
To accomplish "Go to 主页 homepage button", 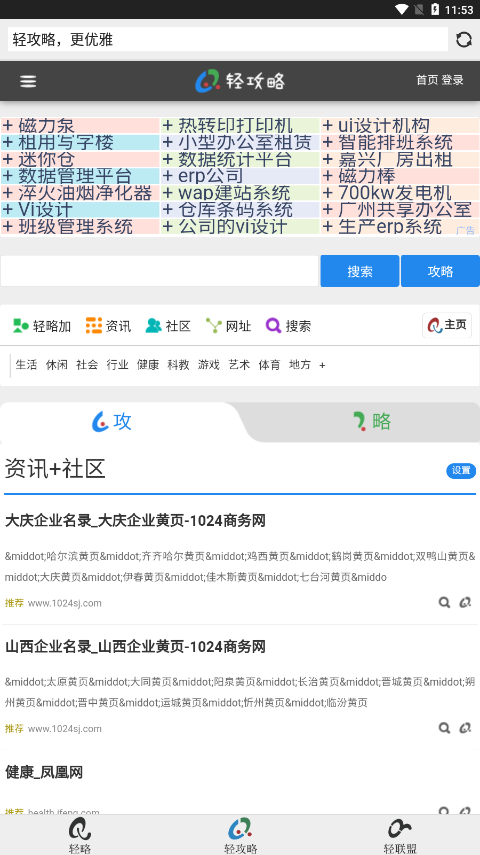I will tap(447, 326).
